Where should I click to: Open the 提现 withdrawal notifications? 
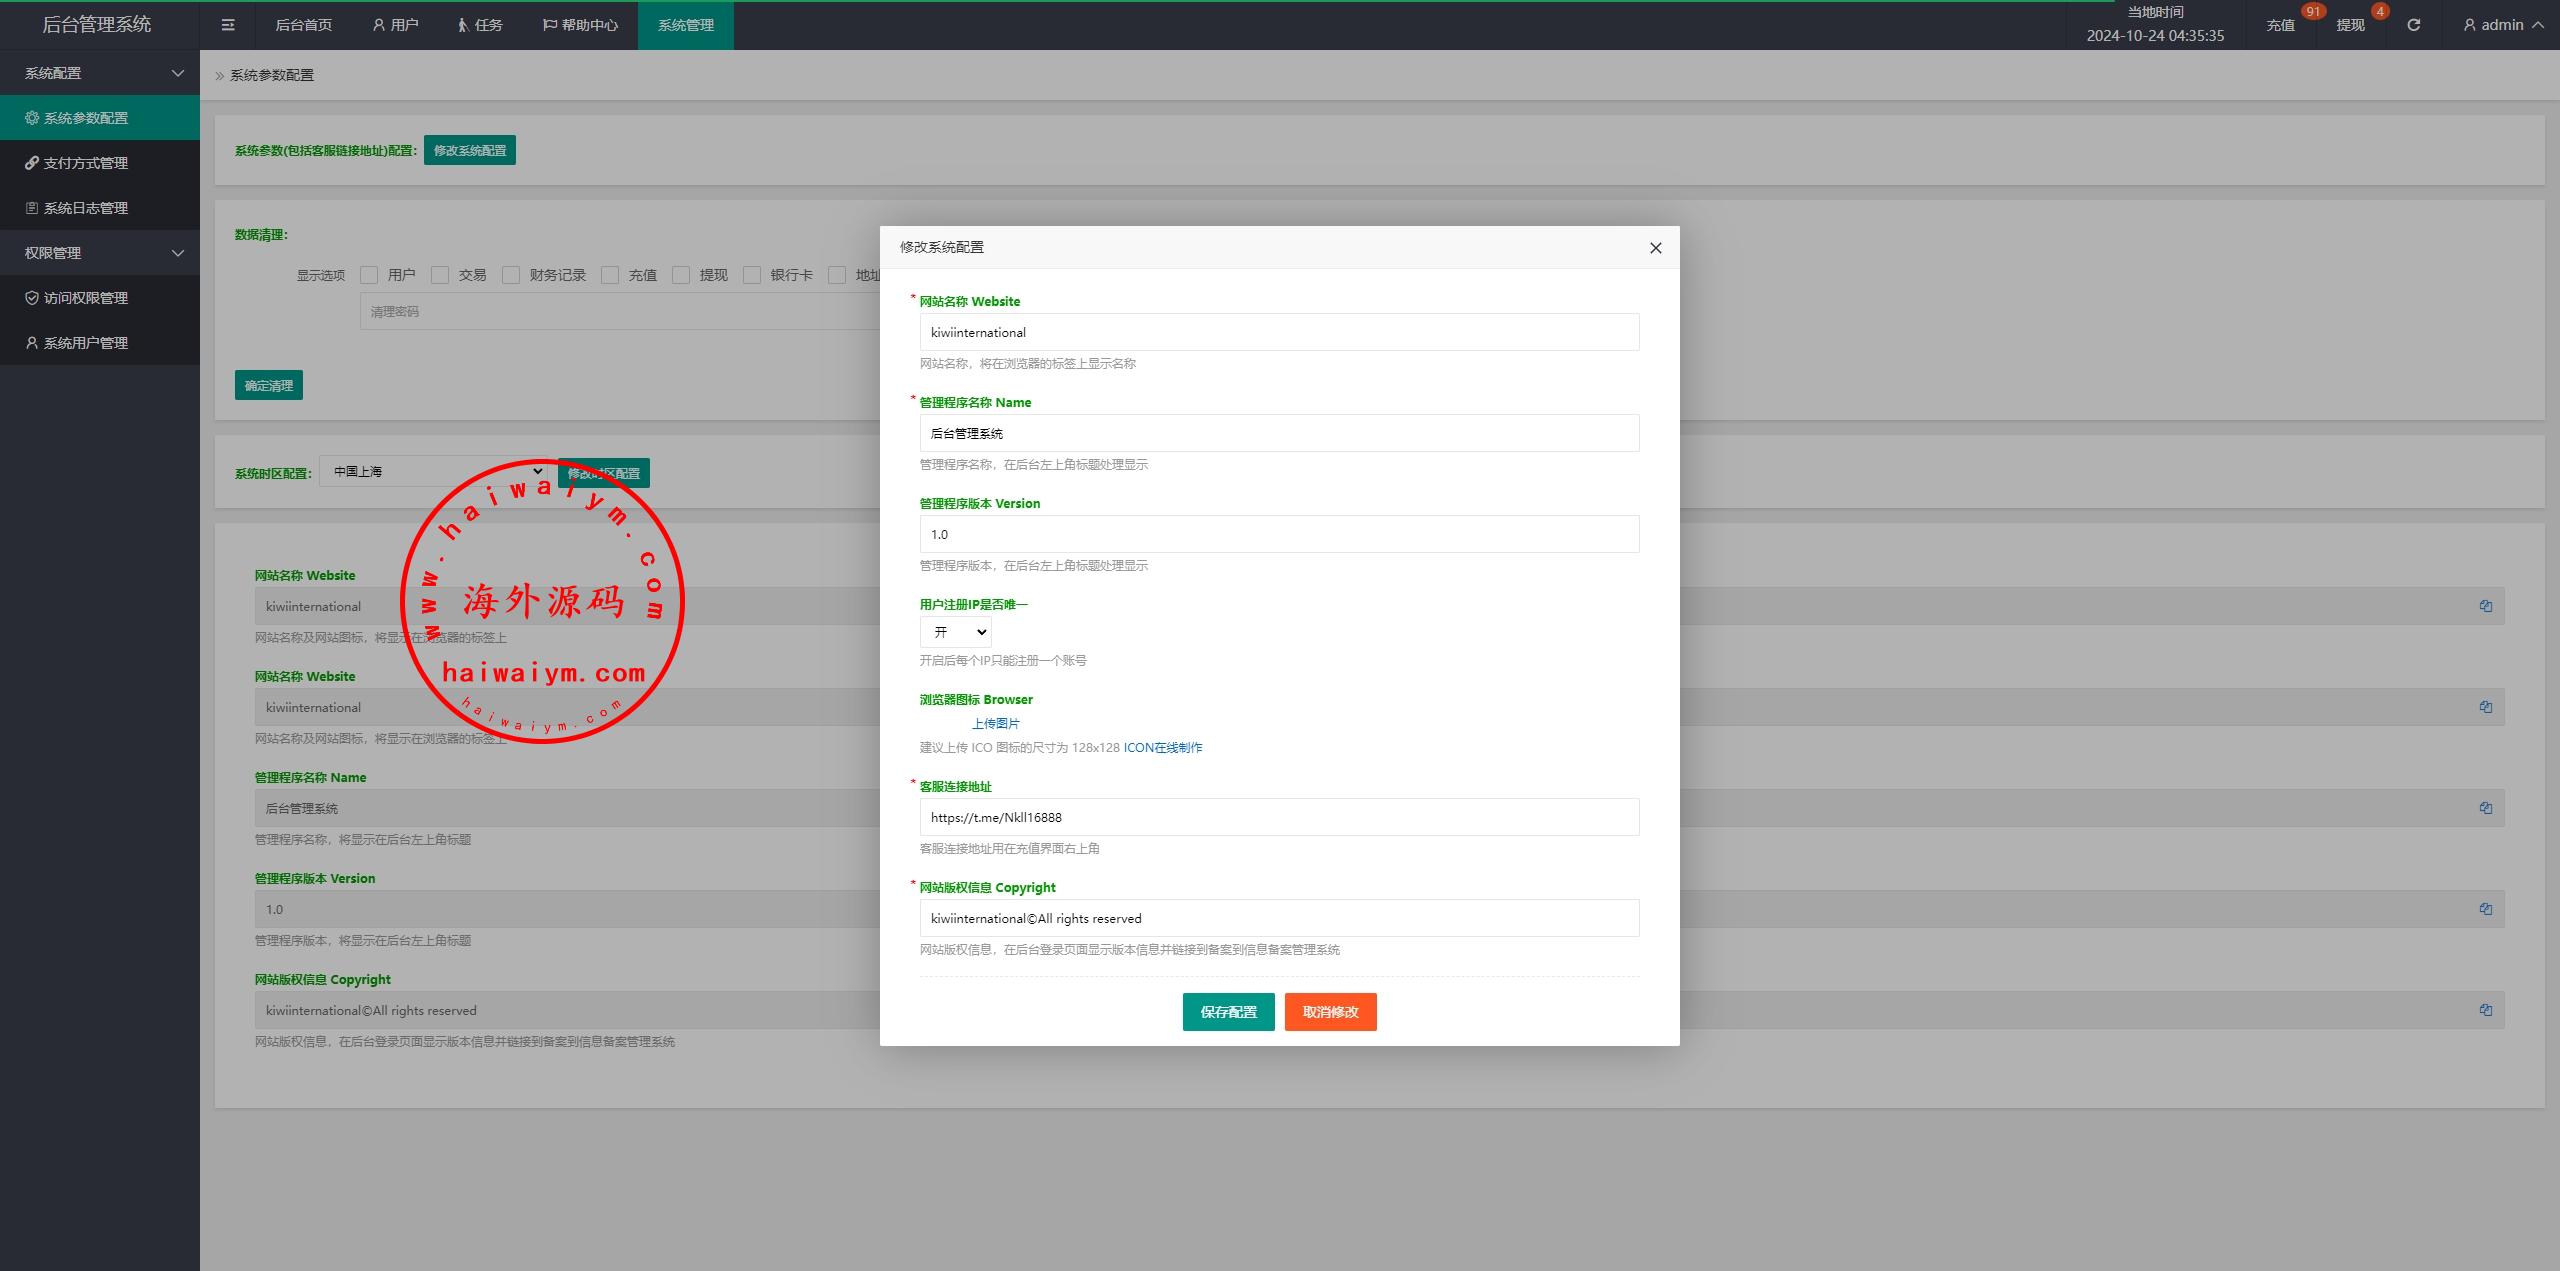click(2350, 25)
